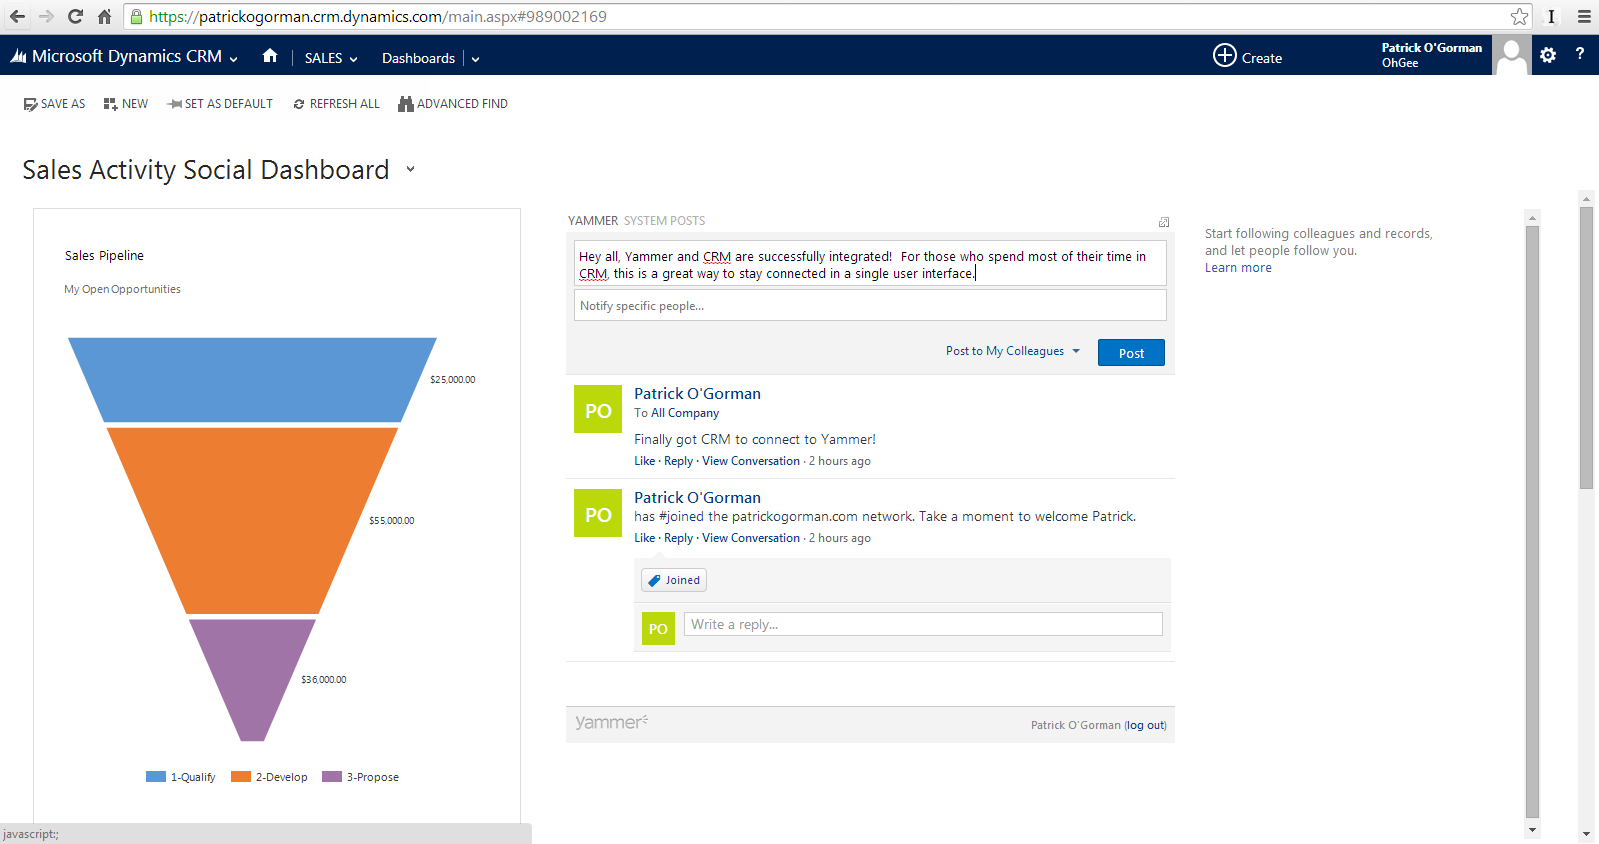Screen dimensions: 1599x844
Task: Expand the Microsoft Dynamics CRM navigation chevron
Action: coord(233,59)
